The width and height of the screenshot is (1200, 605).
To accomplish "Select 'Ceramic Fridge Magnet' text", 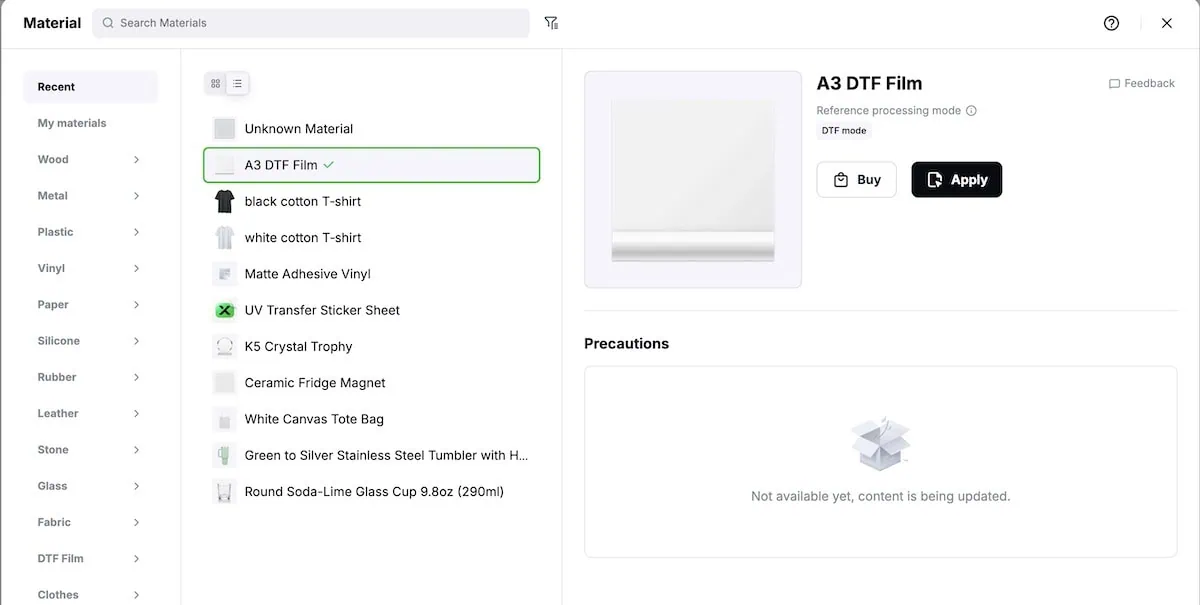I will point(315,383).
